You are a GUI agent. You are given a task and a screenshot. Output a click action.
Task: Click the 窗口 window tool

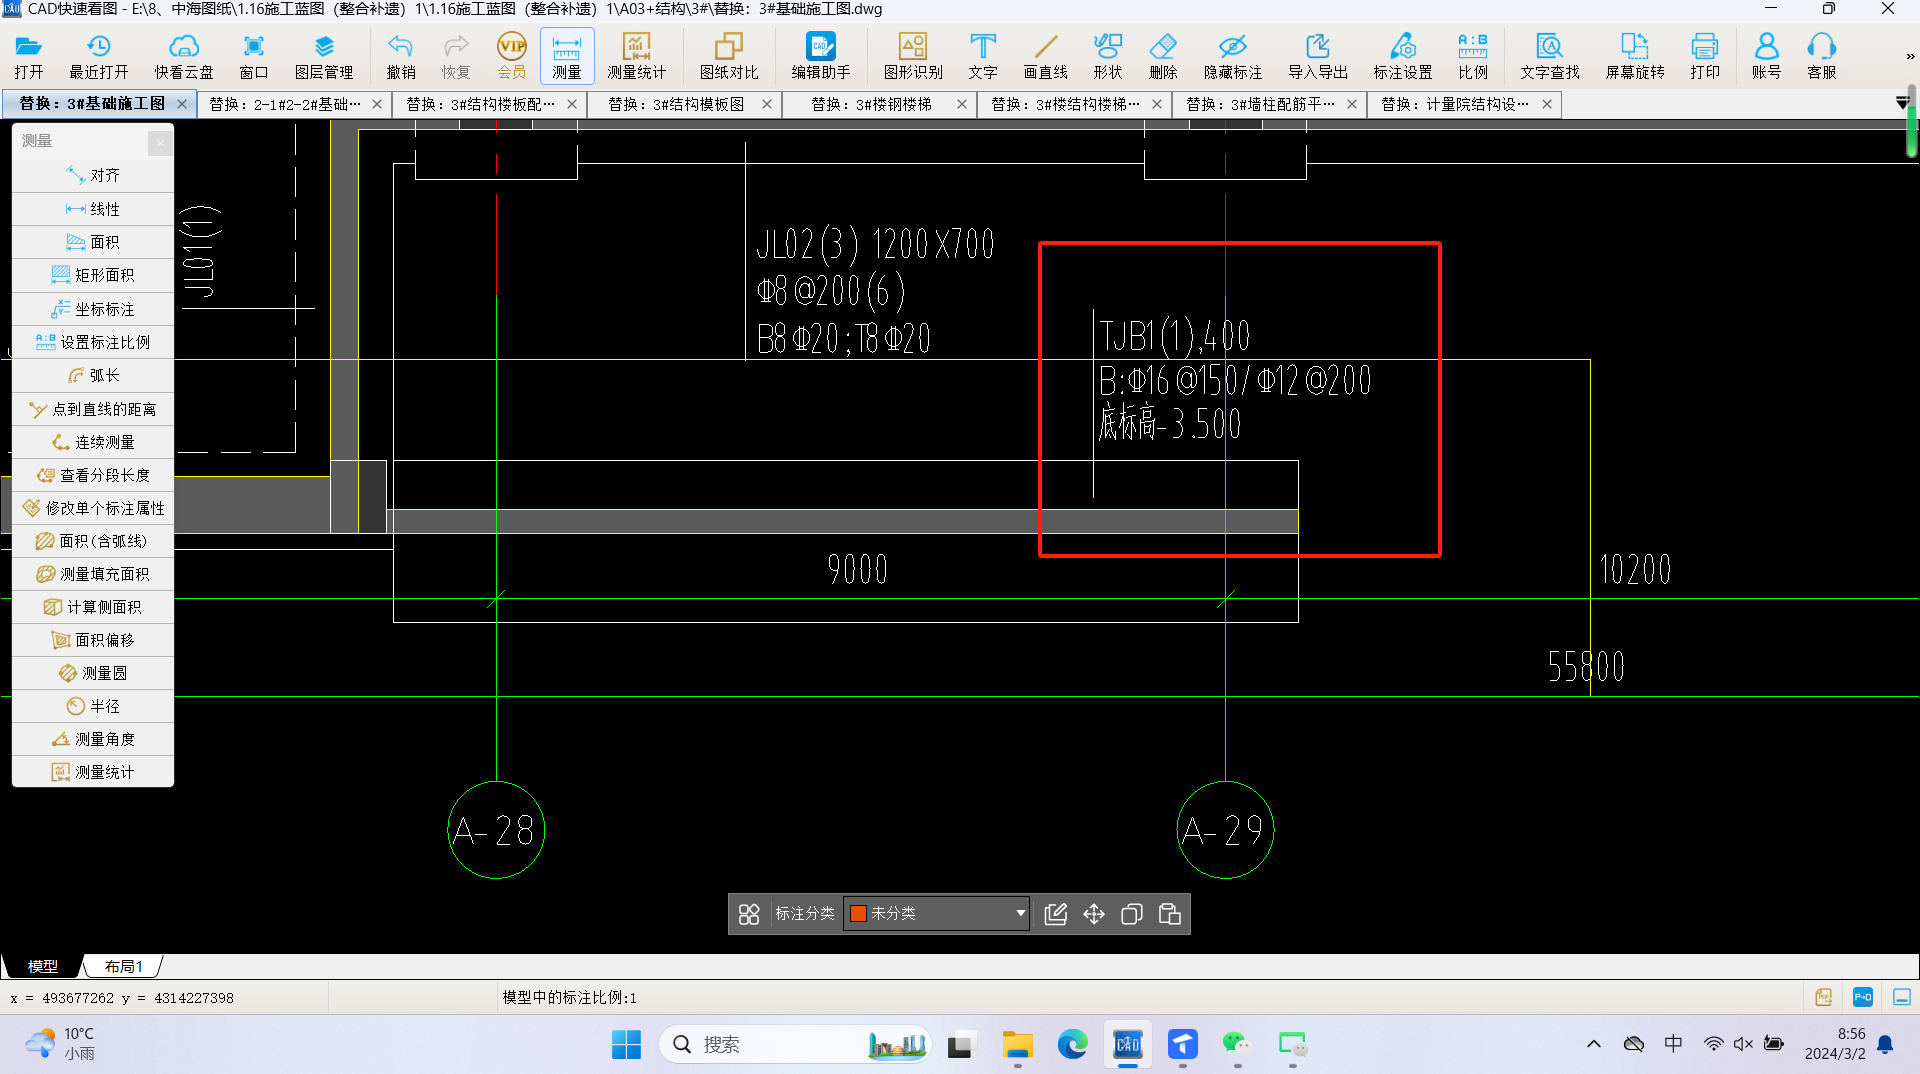click(254, 56)
